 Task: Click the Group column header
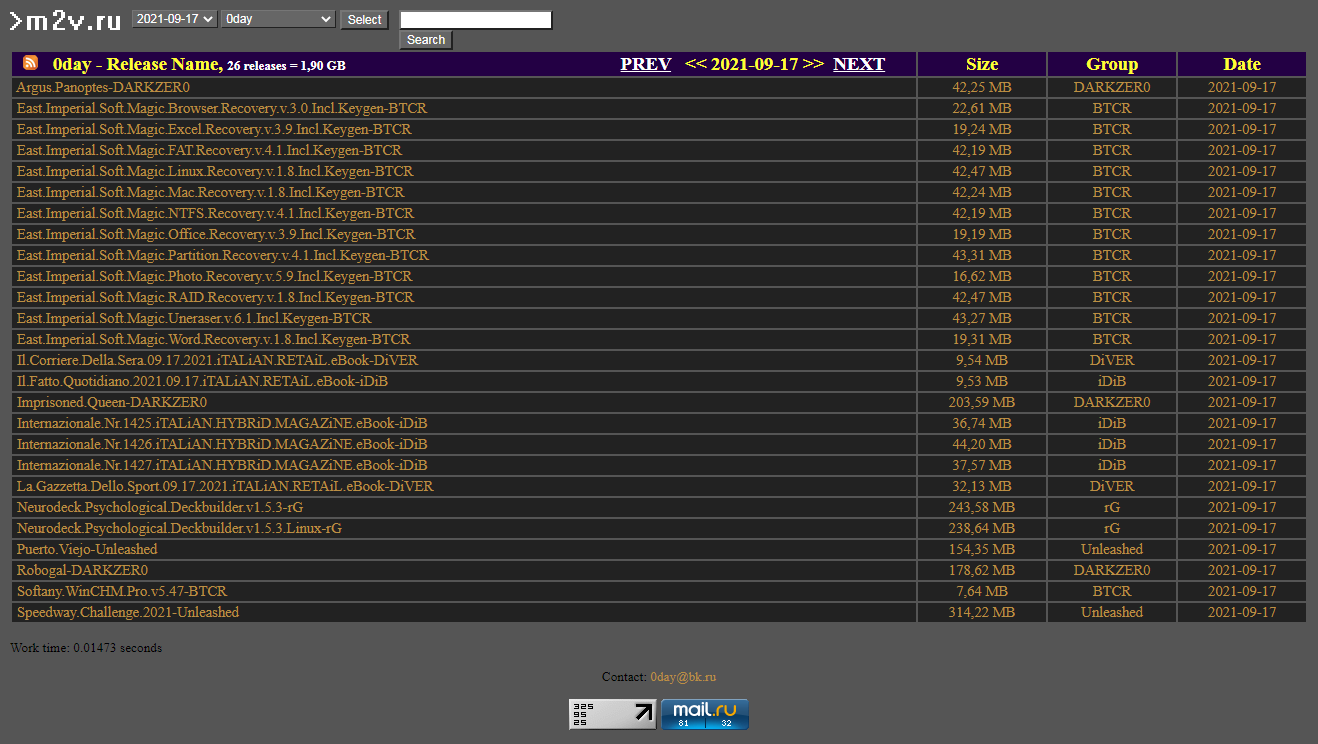(x=1112, y=64)
